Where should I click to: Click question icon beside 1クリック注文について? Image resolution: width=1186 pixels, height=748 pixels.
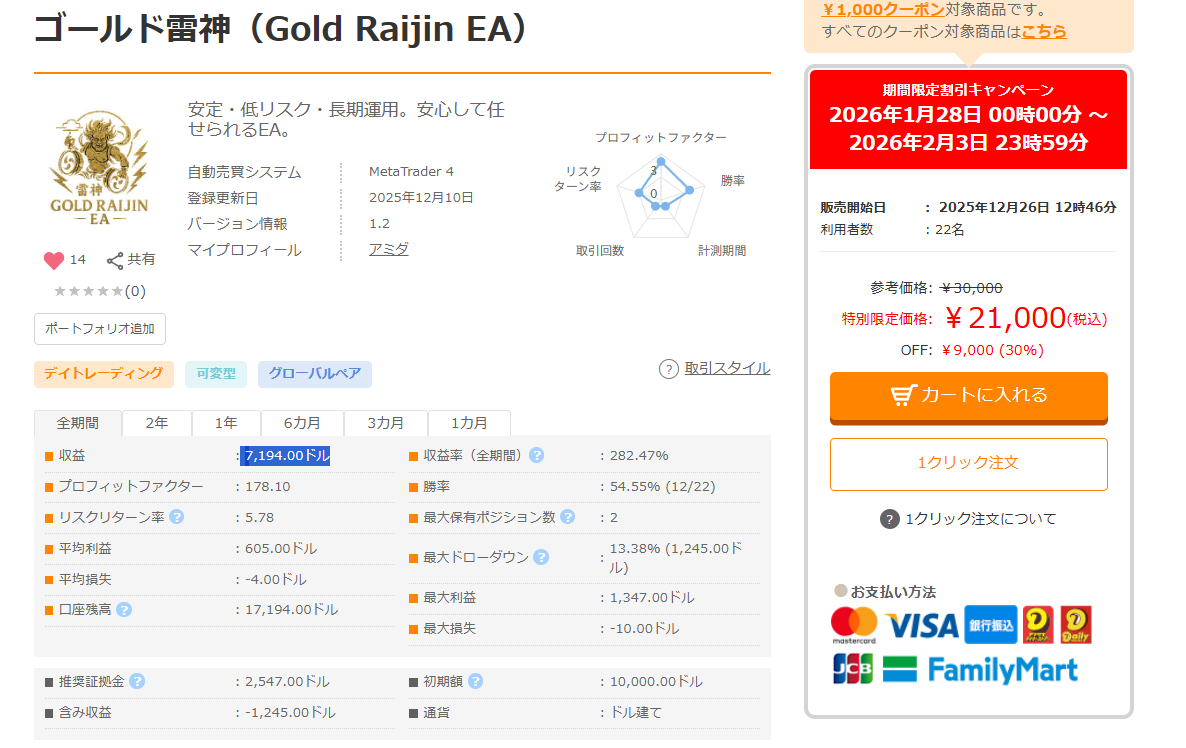(889, 518)
